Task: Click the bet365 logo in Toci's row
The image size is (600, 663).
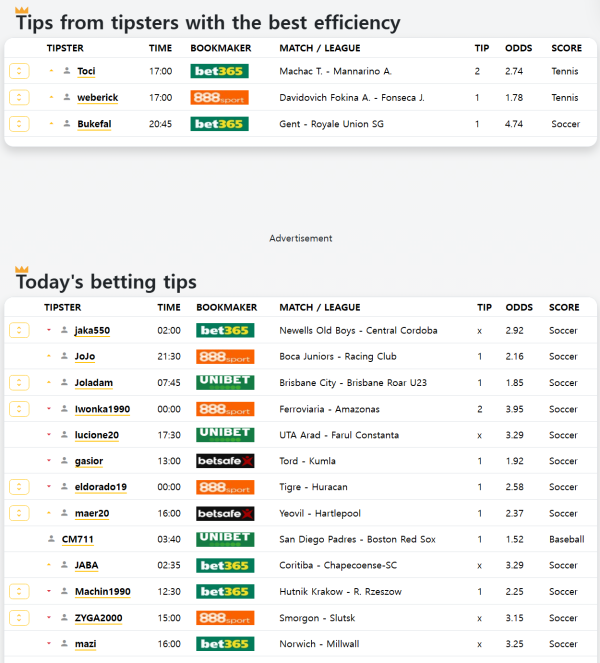Action: pyautogui.click(x=219, y=71)
